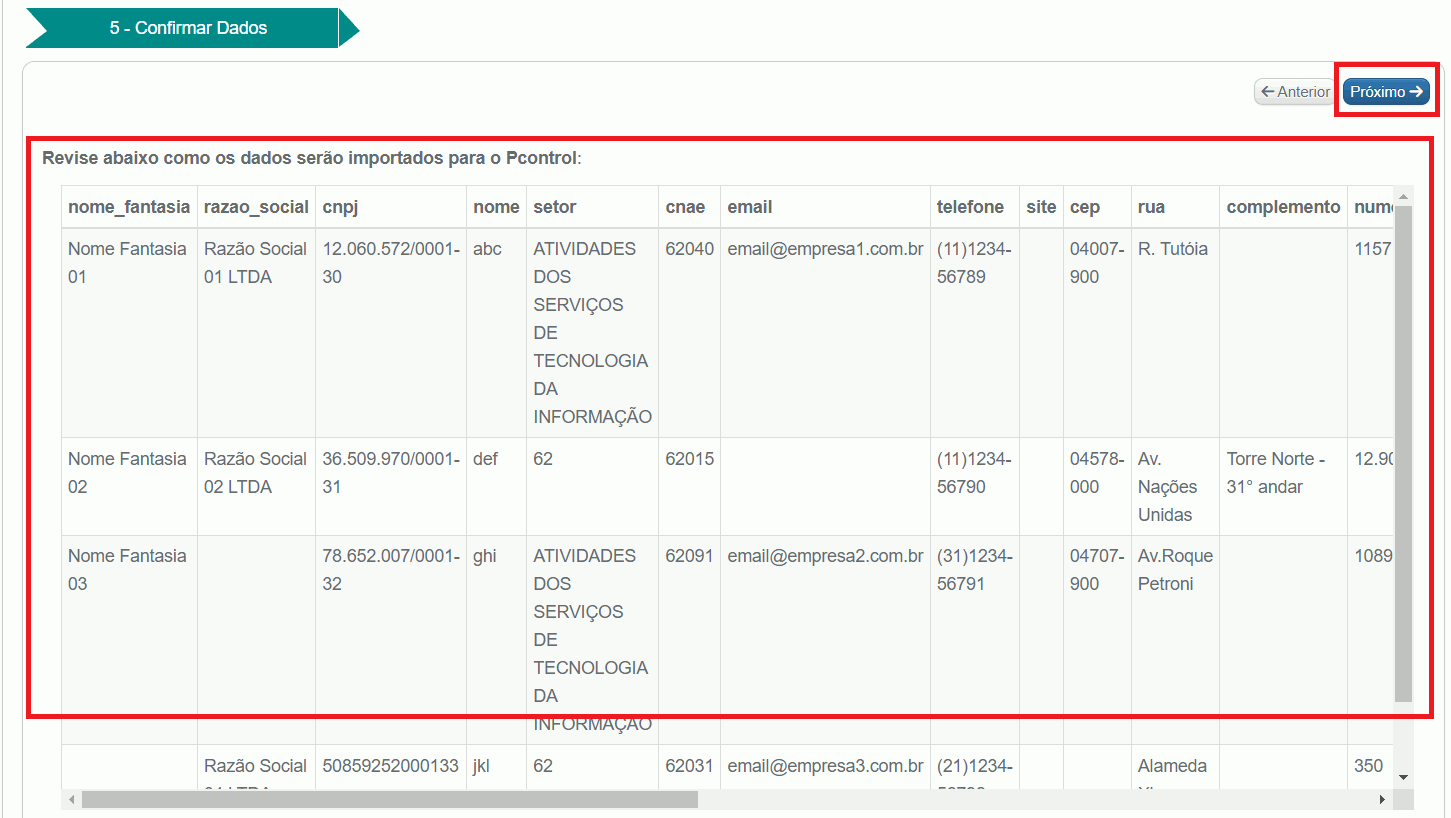Click the setor '62' cell of Nome Fantasia 02

(592, 486)
